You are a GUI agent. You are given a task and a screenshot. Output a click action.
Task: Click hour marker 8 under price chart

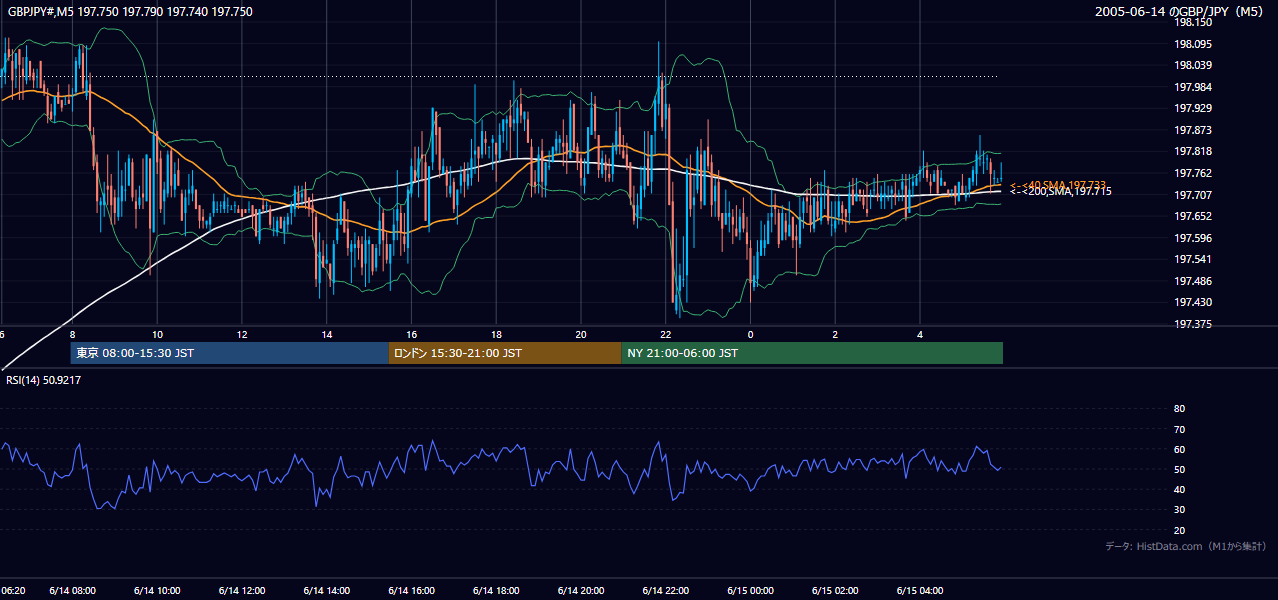point(72,334)
